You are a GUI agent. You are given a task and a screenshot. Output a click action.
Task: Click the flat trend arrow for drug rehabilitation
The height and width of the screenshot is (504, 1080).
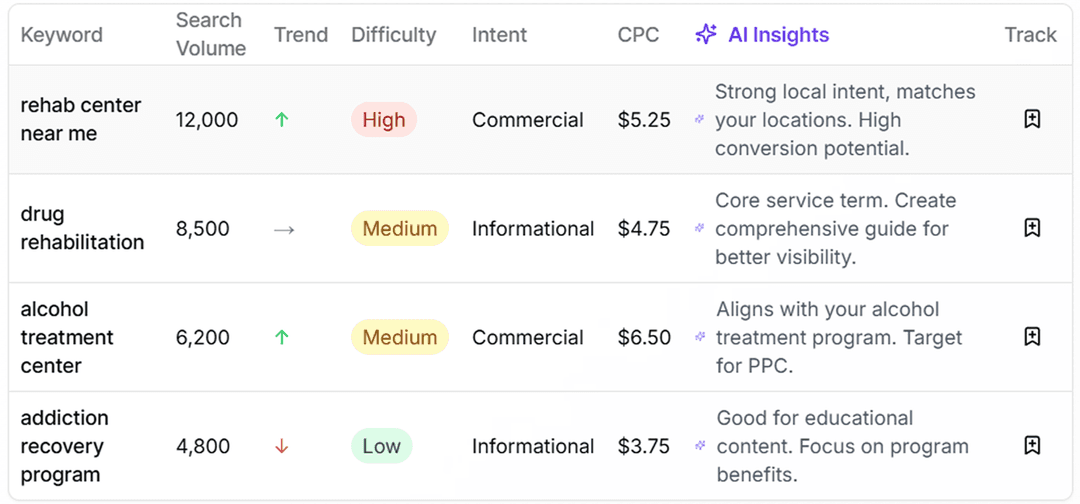coord(284,229)
